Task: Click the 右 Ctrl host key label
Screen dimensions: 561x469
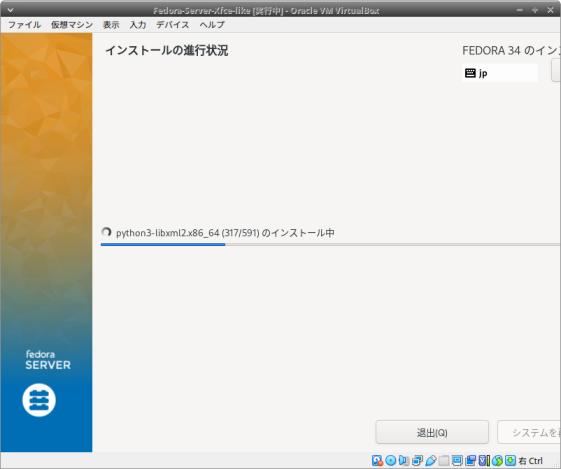Action: click(x=531, y=461)
